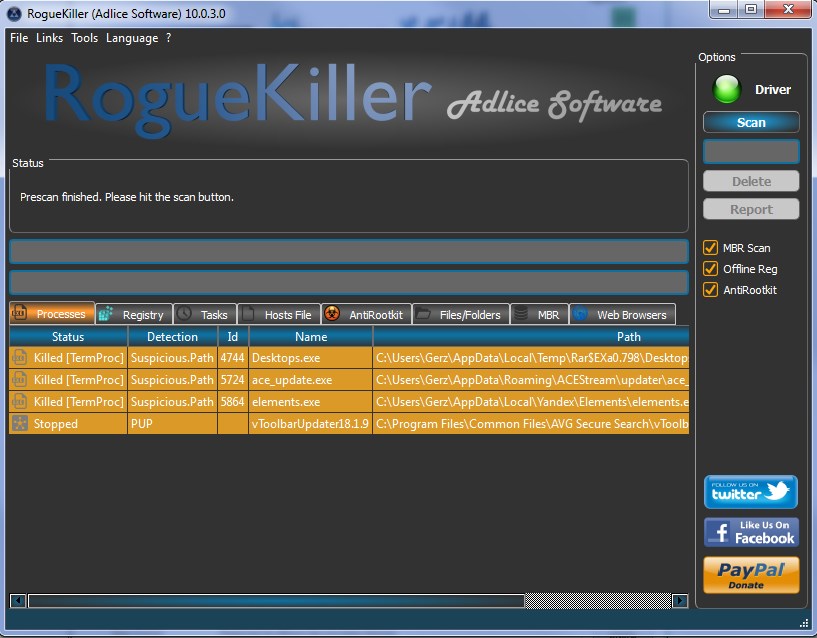Open the Tools menu
The image size is (817, 638).
tap(84, 38)
